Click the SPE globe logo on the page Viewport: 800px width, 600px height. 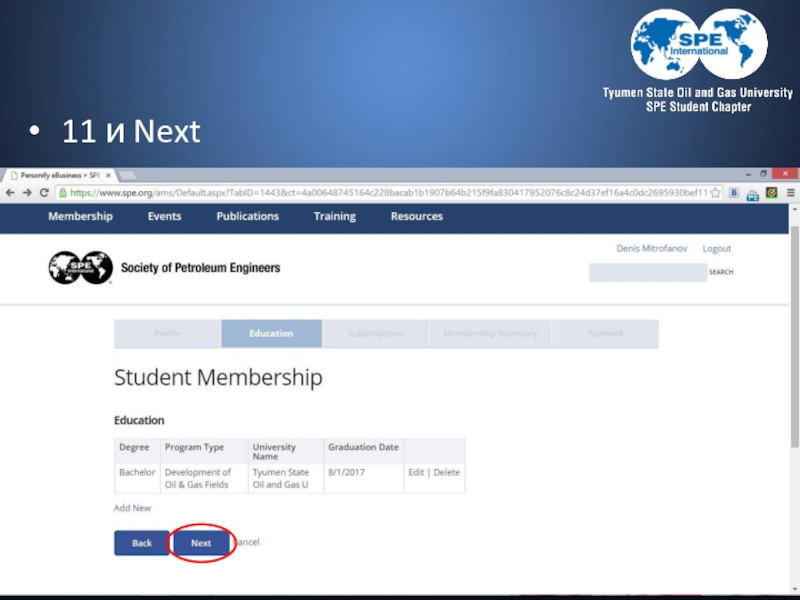point(80,268)
